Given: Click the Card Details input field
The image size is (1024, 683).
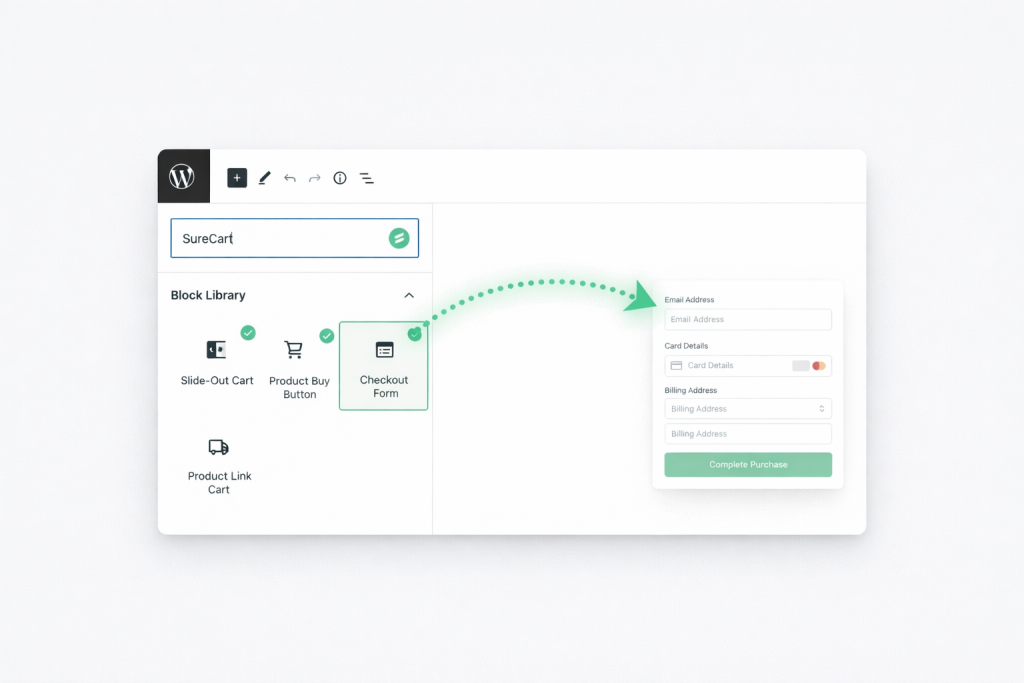Looking at the screenshot, I should click(748, 366).
